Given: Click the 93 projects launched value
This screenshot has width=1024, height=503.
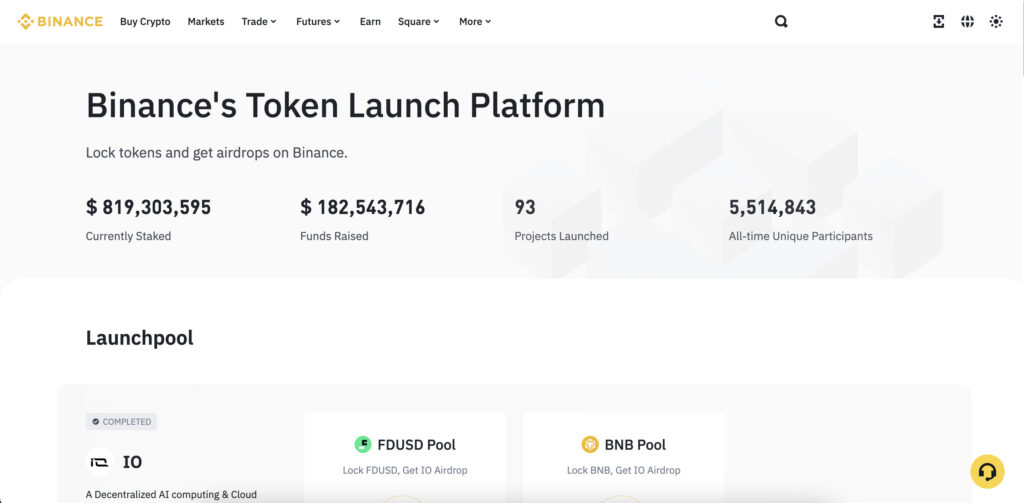Looking at the screenshot, I should point(525,208).
